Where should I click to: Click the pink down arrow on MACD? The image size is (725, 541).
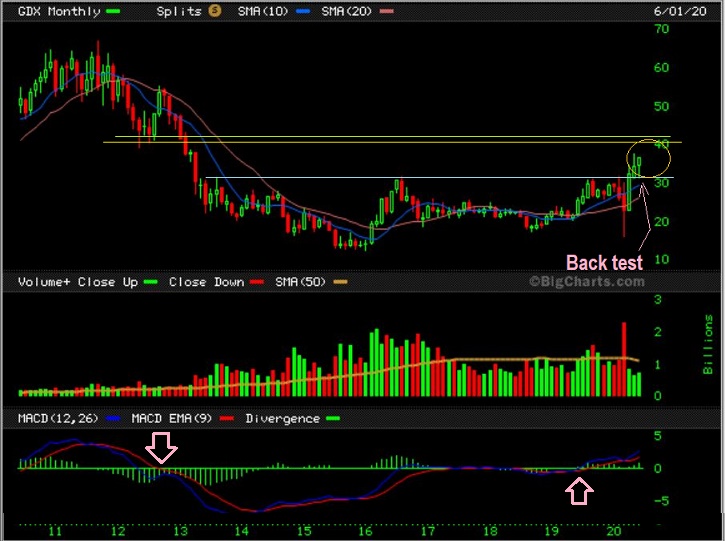point(162,448)
